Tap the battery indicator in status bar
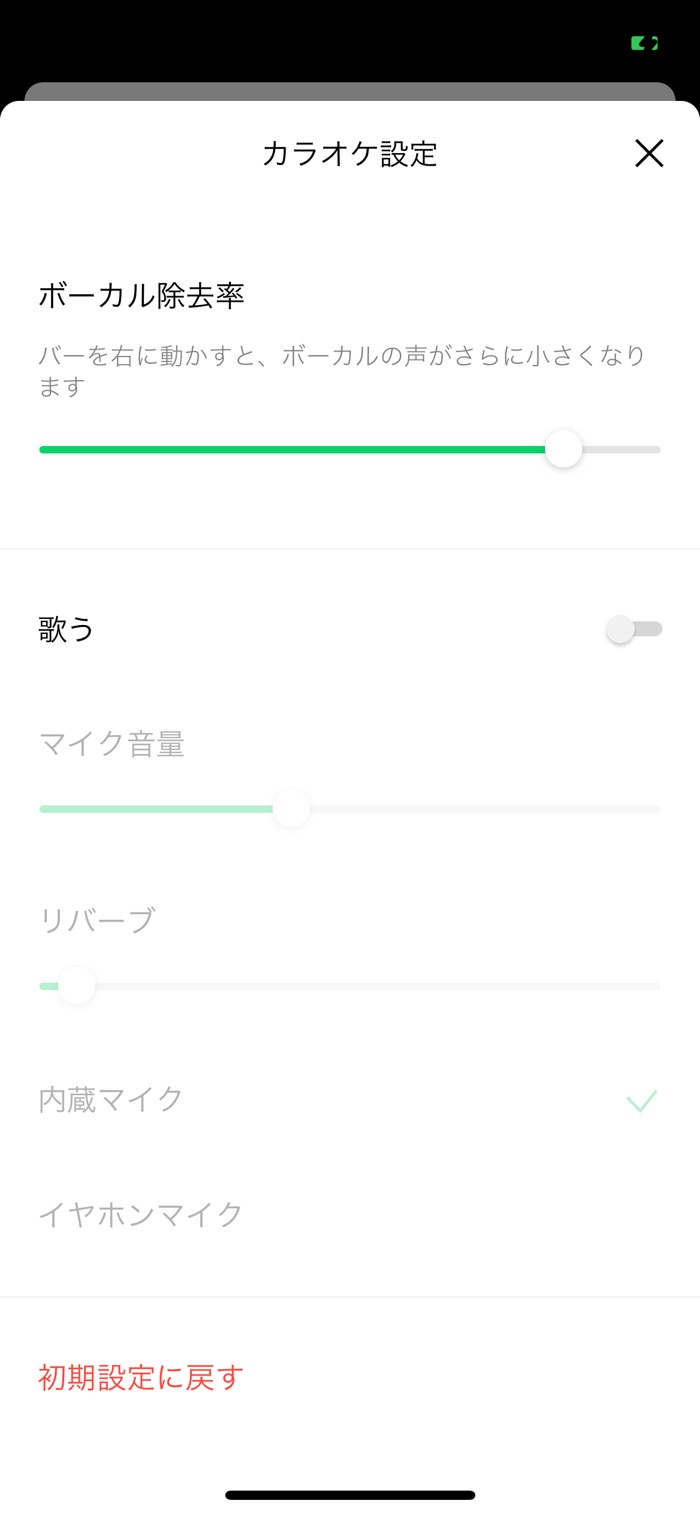The height and width of the screenshot is (1515, 700). point(643,43)
